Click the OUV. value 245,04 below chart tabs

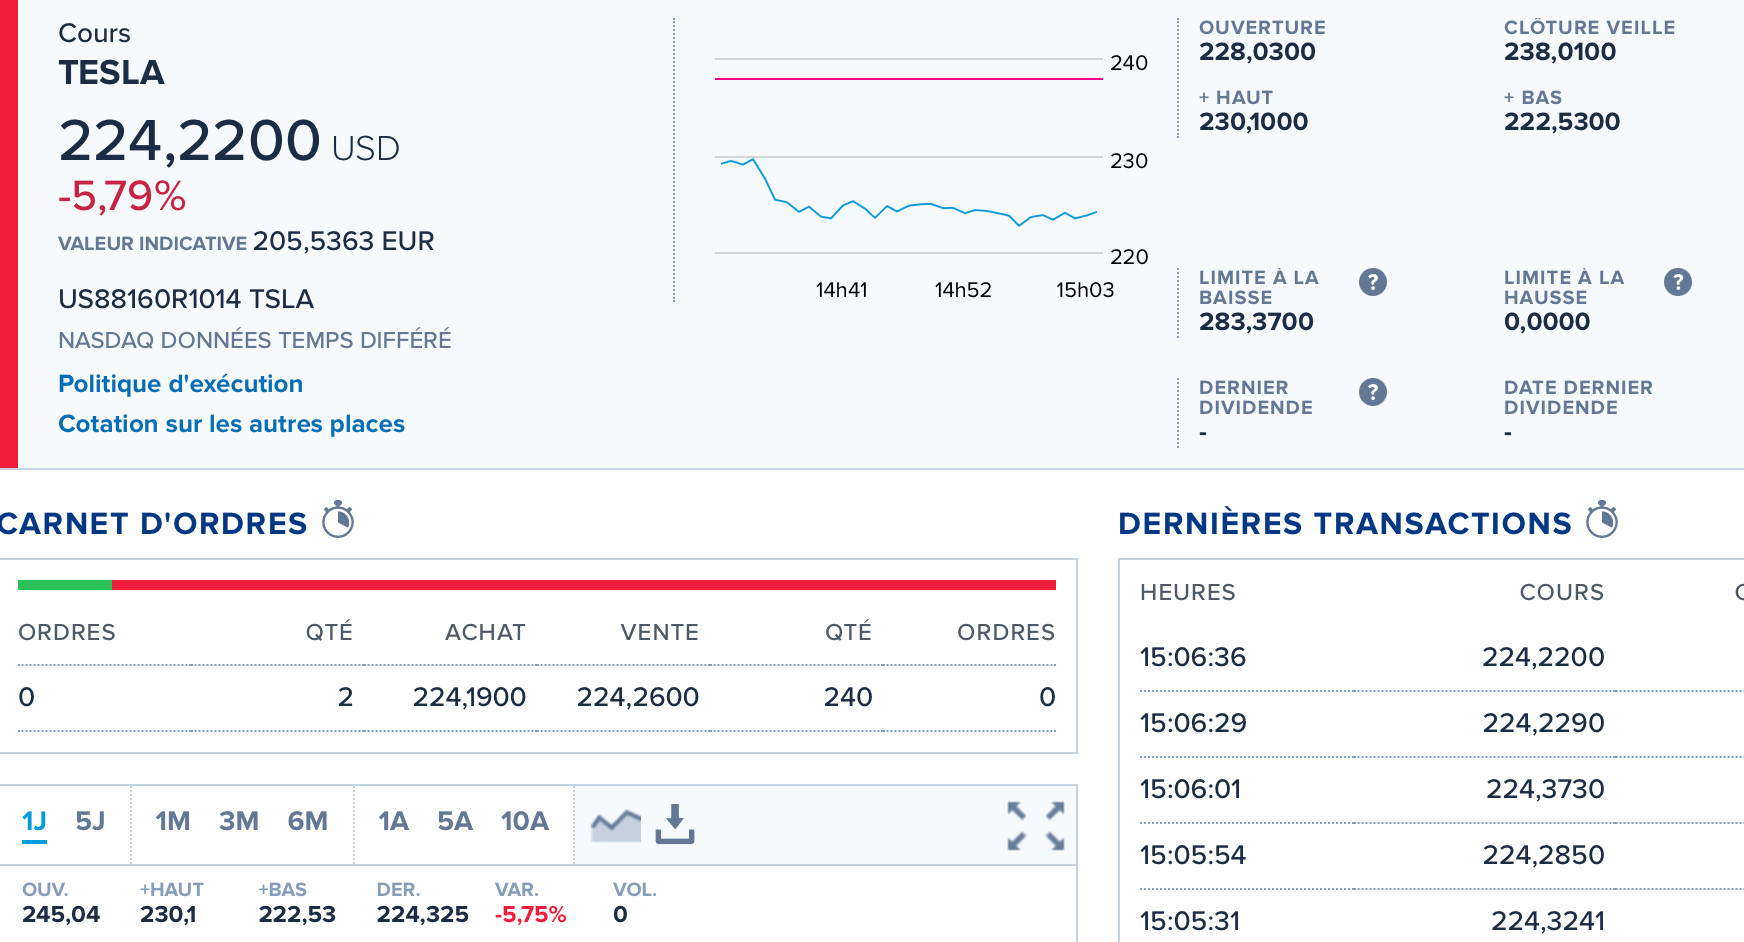61,914
